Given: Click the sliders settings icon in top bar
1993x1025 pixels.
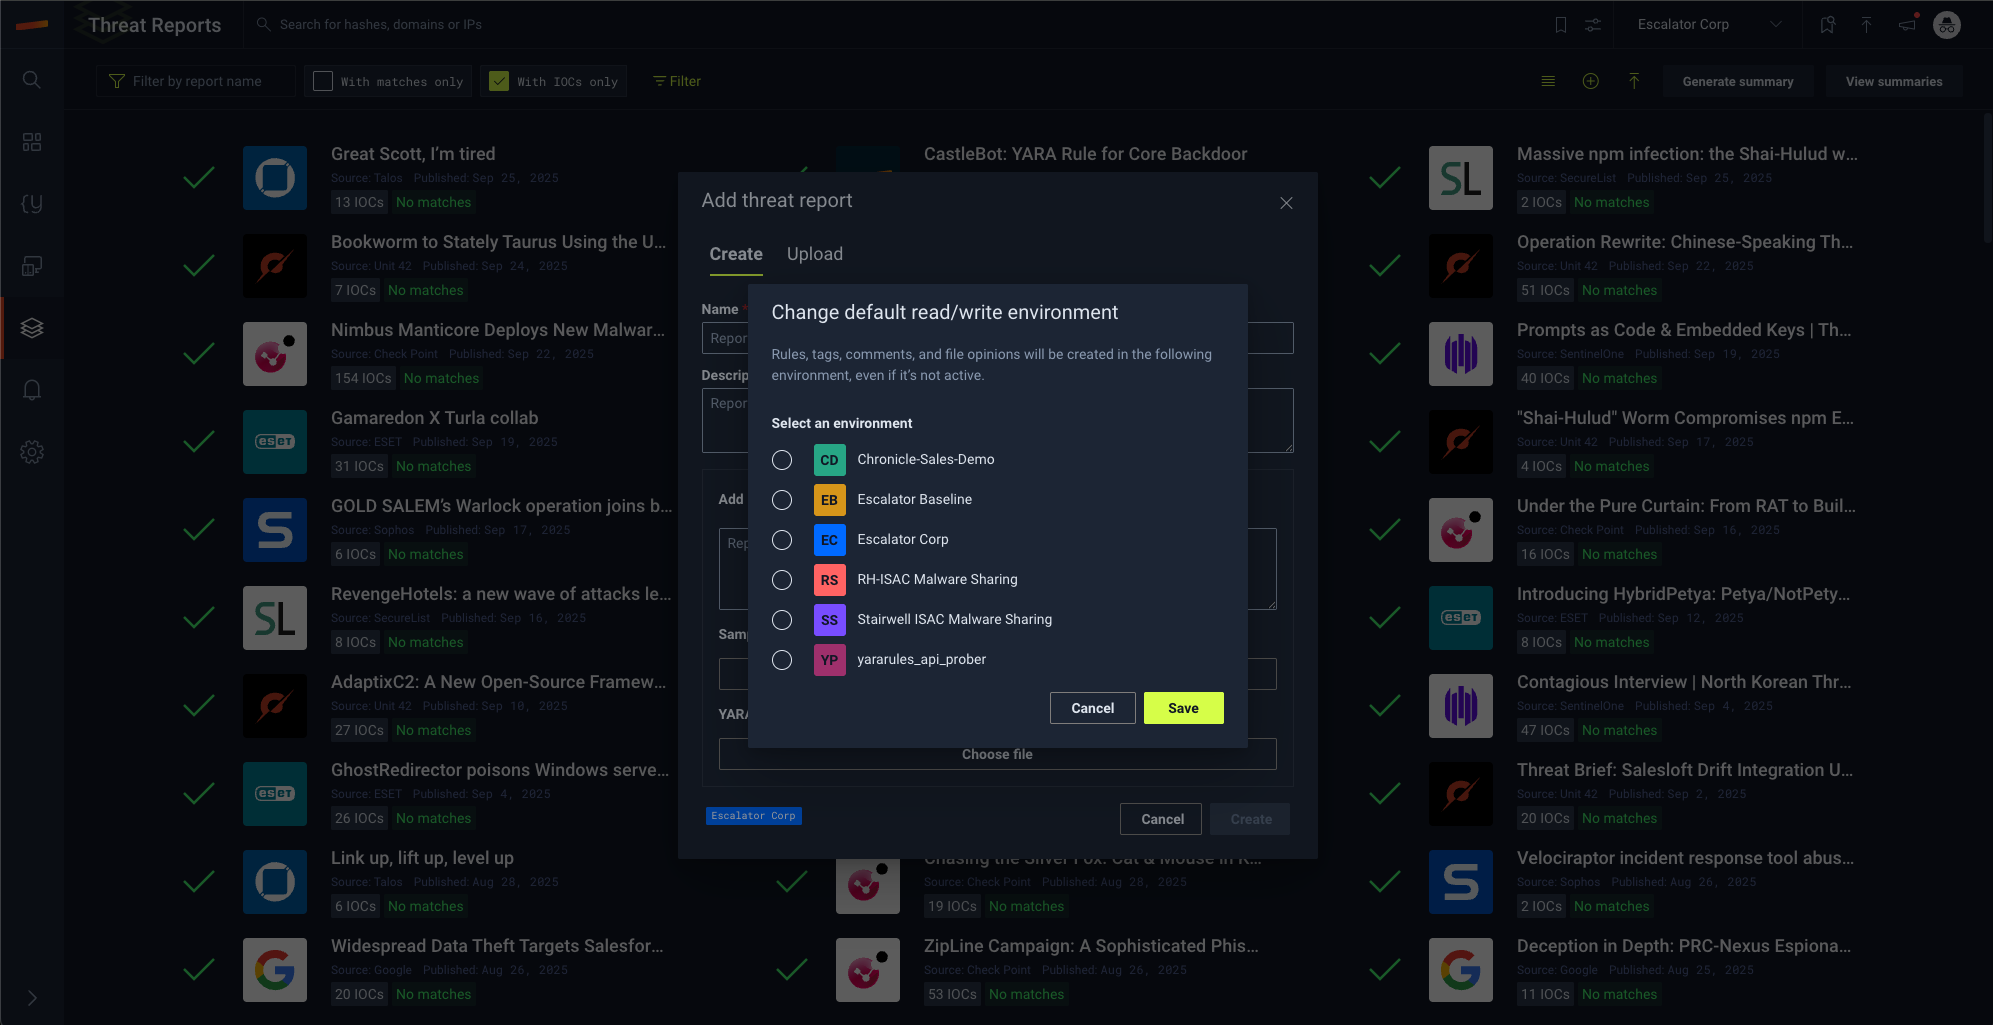Looking at the screenshot, I should (x=1593, y=24).
